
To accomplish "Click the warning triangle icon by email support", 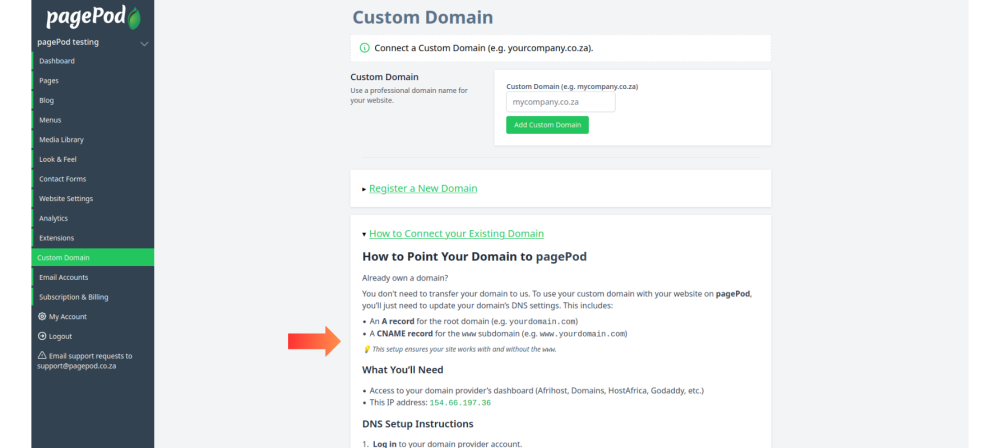I will tap(42, 355).
